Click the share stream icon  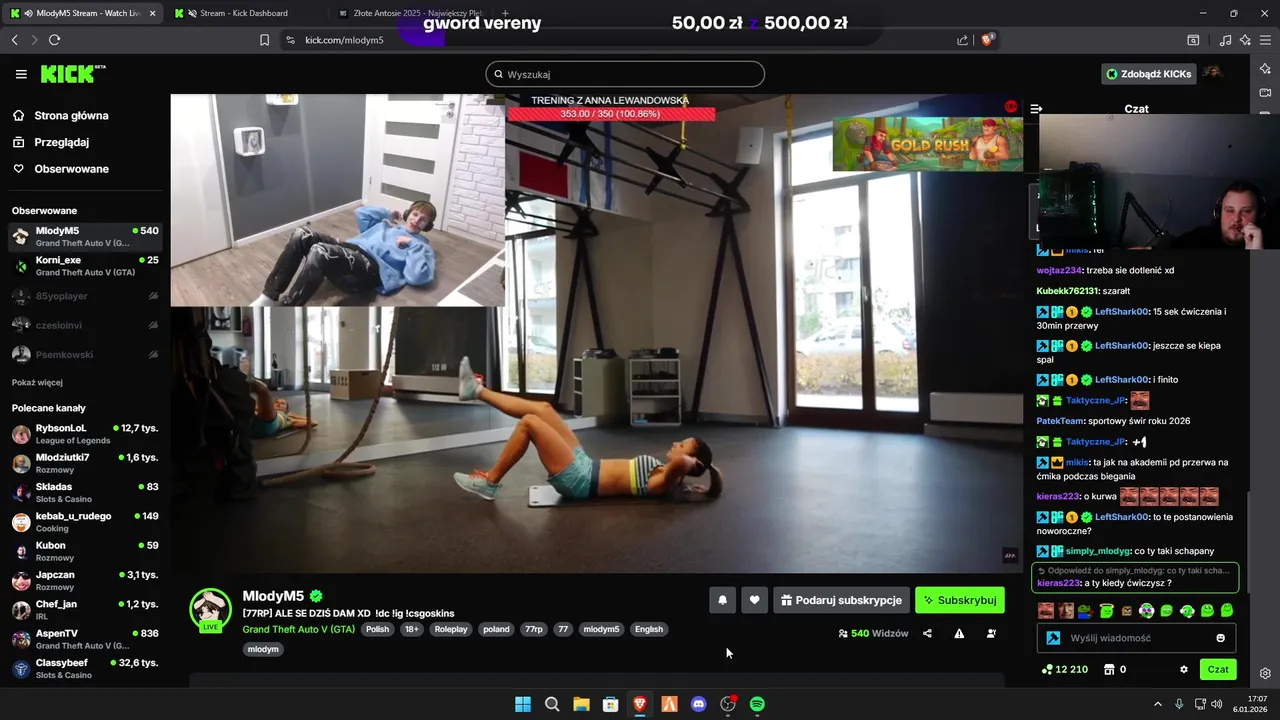[x=927, y=633]
